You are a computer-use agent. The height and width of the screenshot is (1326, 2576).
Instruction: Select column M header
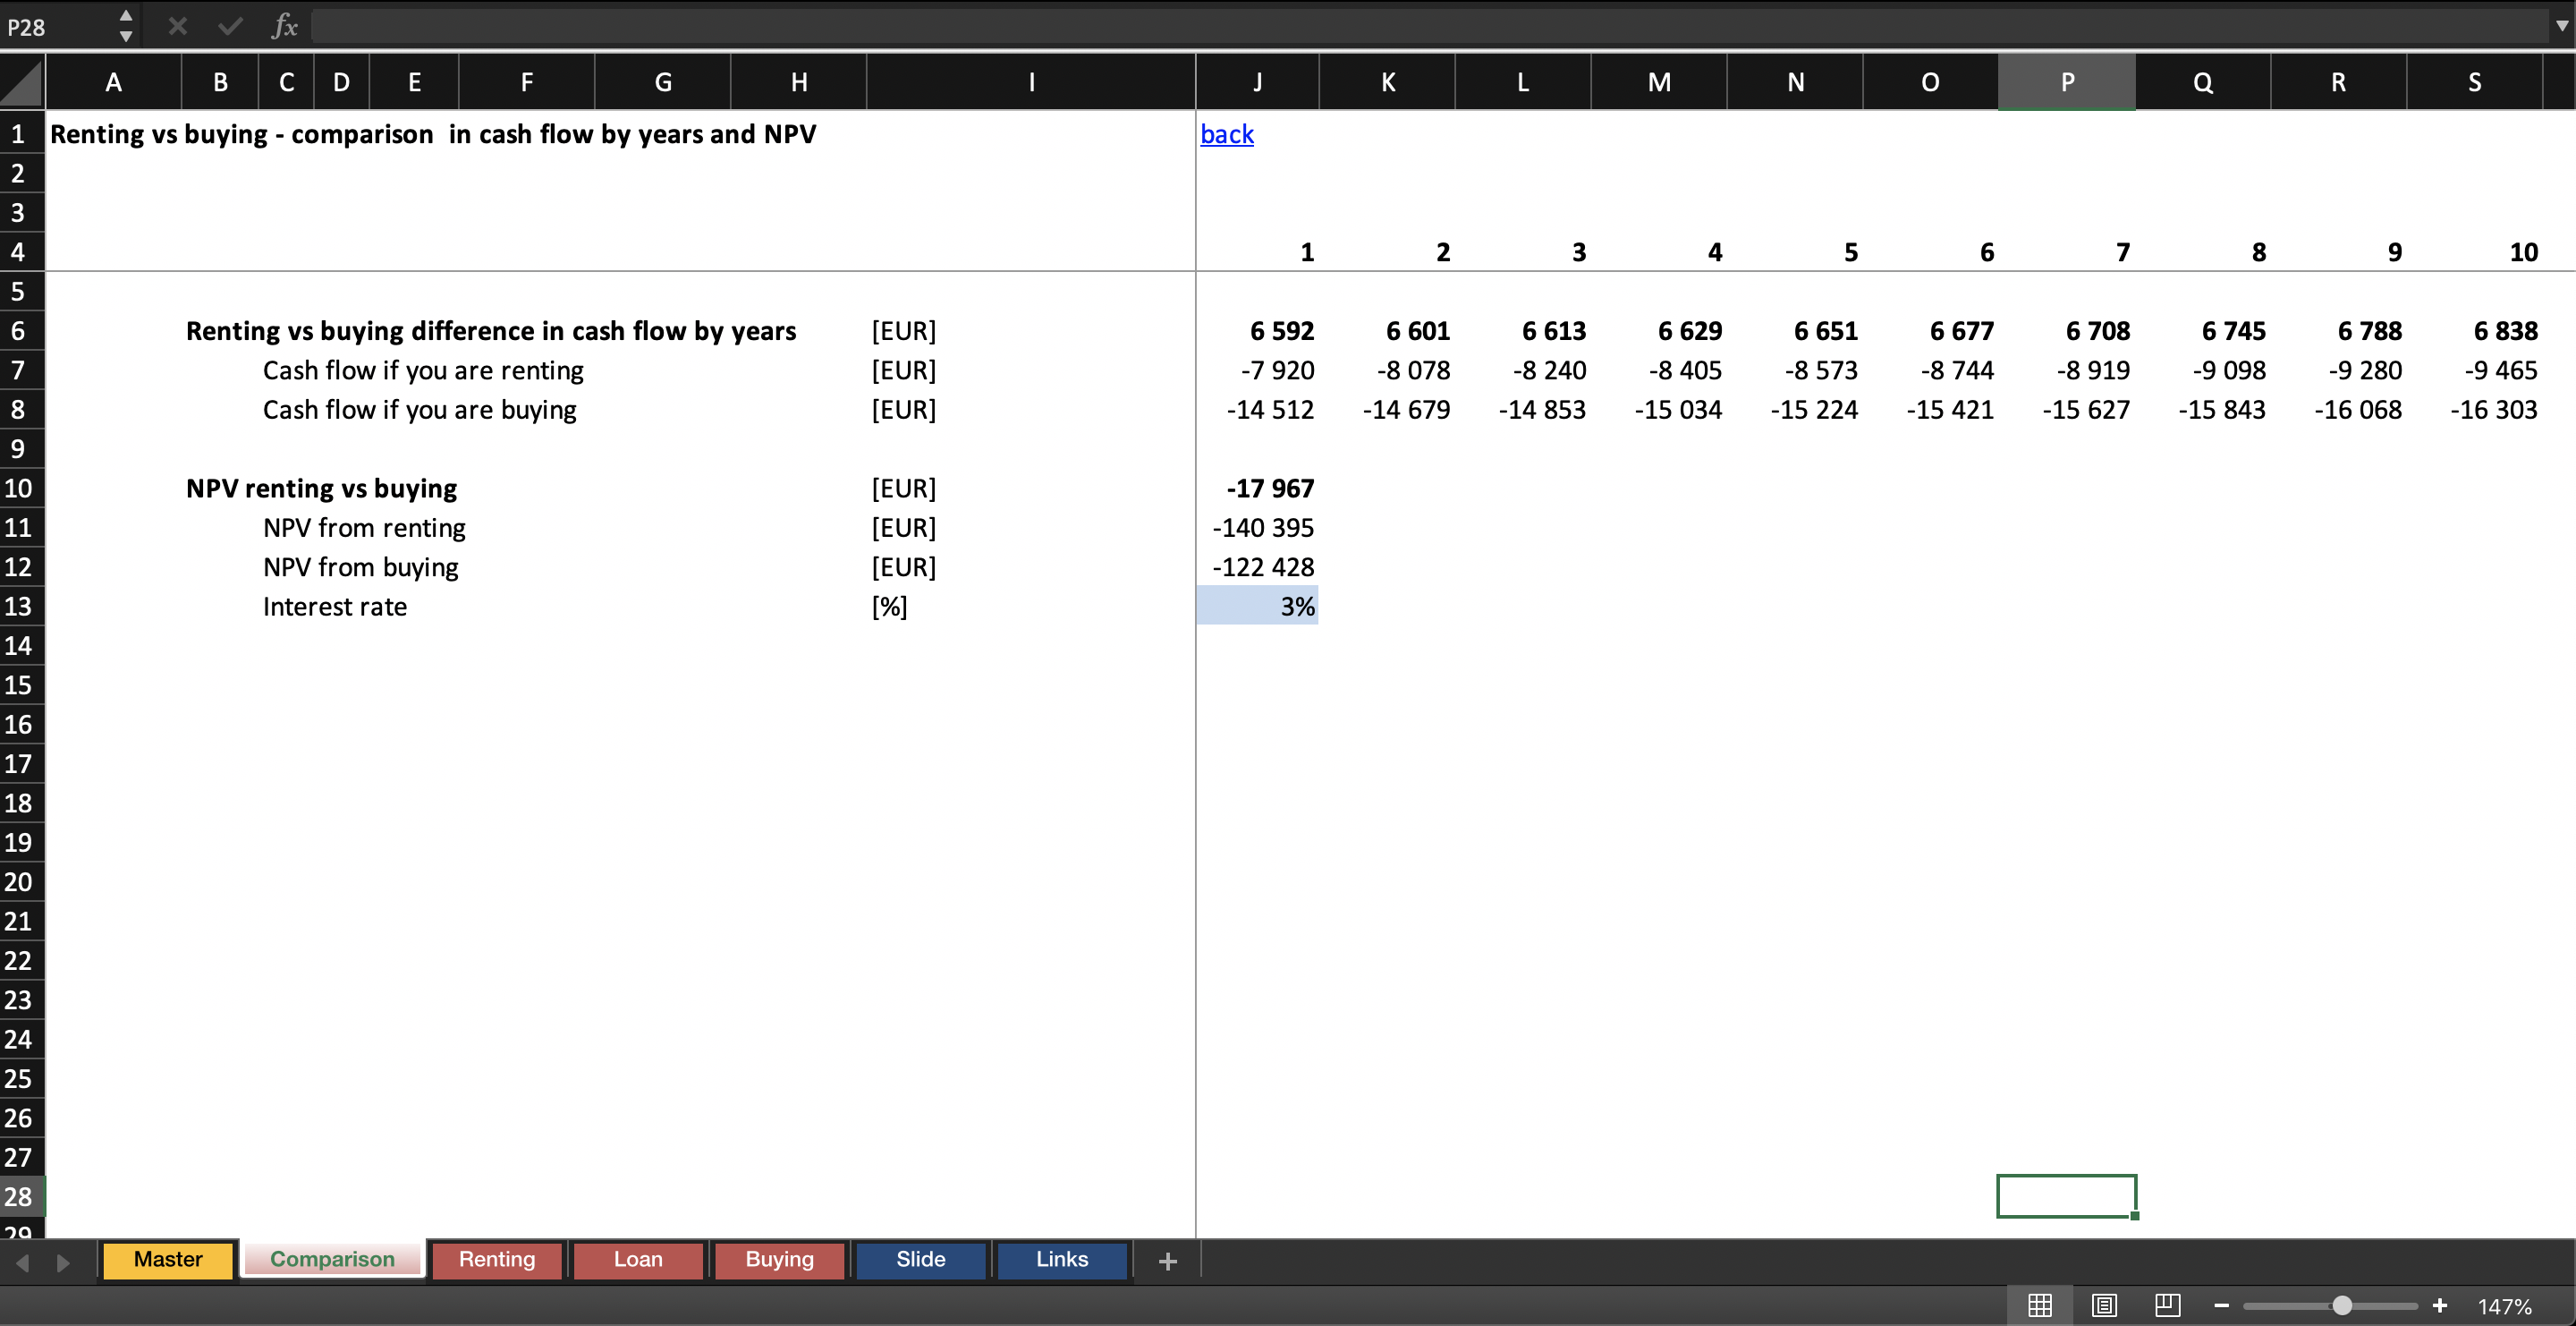point(1659,82)
